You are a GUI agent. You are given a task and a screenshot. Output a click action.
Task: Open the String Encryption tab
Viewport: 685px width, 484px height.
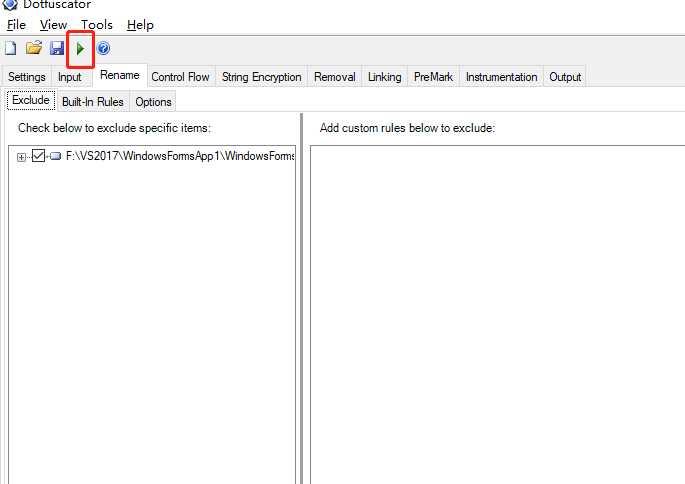coord(262,77)
